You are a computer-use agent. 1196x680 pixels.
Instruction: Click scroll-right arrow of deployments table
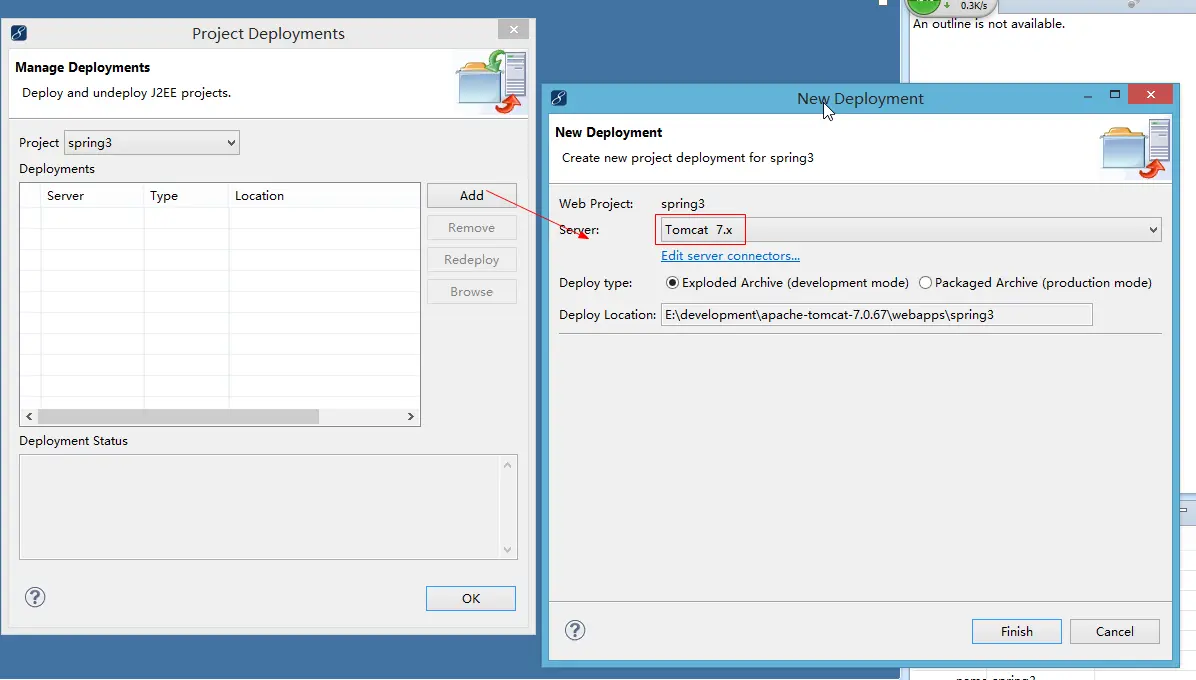click(410, 416)
